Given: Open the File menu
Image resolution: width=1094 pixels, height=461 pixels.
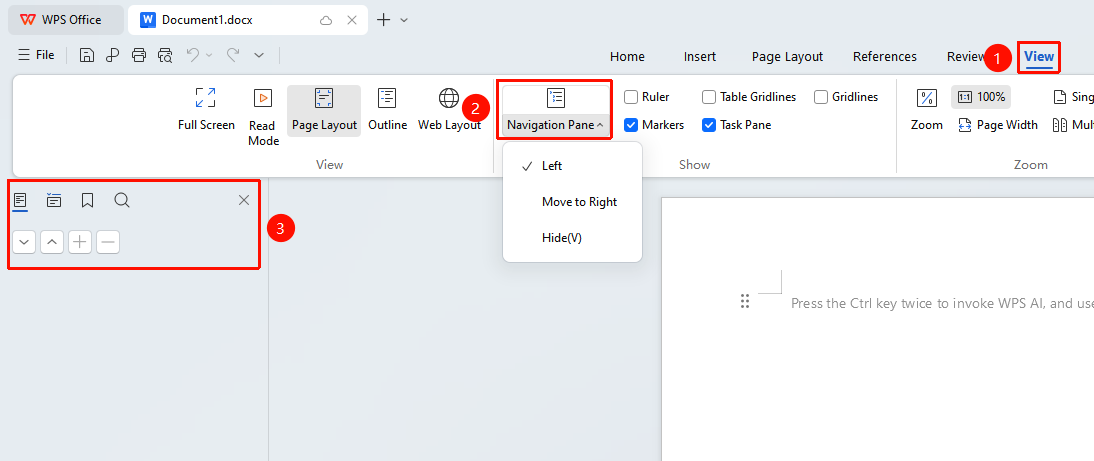Looking at the screenshot, I should tap(36, 55).
